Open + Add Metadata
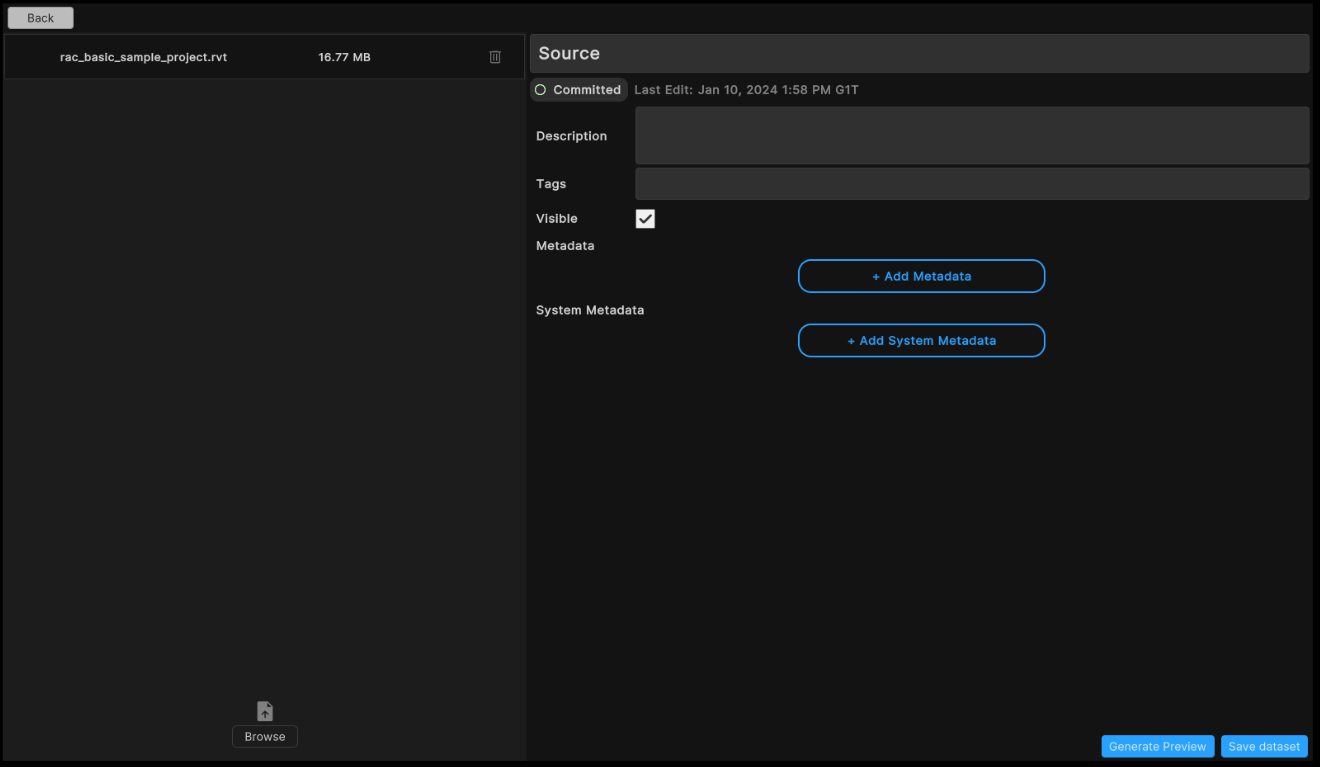The width and height of the screenshot is (1320, 767). coord(920,276)
